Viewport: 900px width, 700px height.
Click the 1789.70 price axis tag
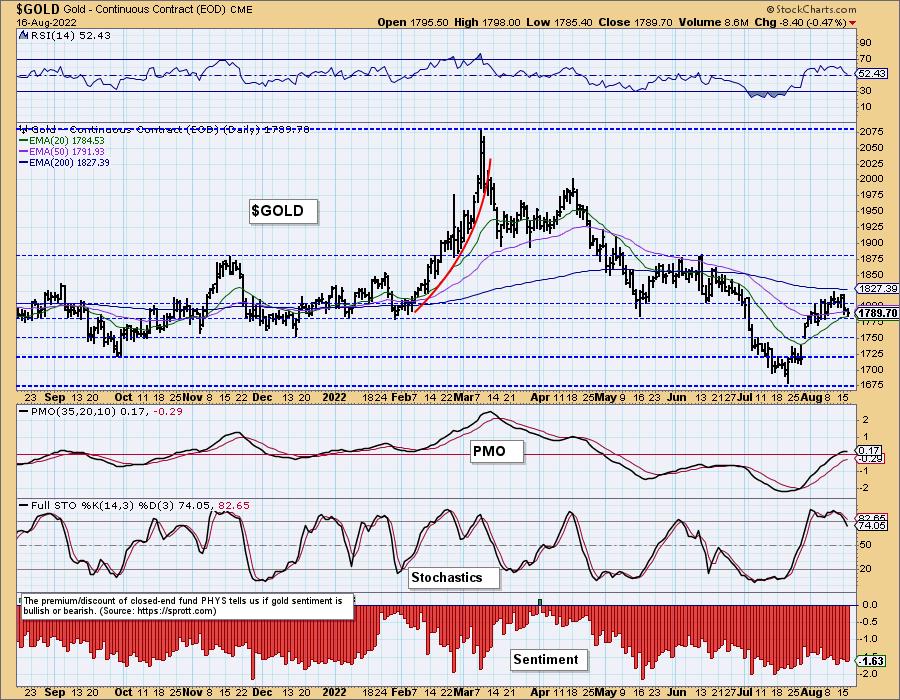877,313
